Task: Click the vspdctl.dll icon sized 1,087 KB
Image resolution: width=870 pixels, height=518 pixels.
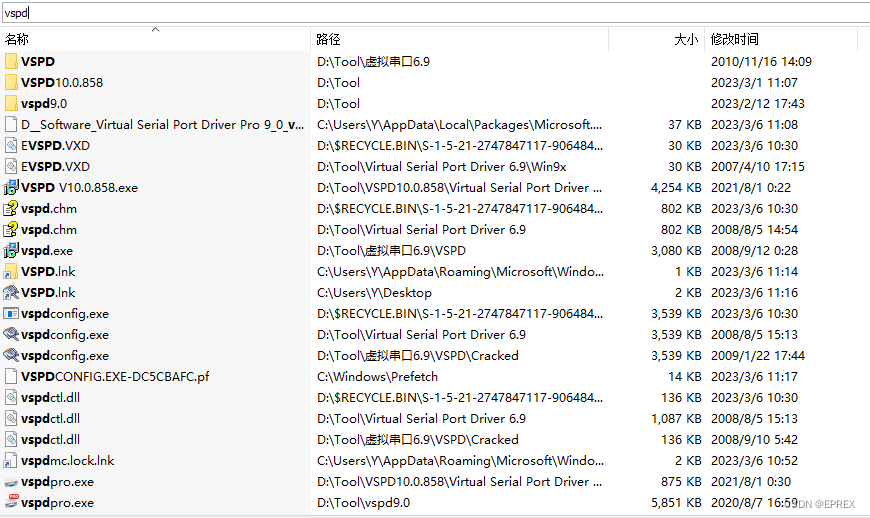Action: click(11, 419)
